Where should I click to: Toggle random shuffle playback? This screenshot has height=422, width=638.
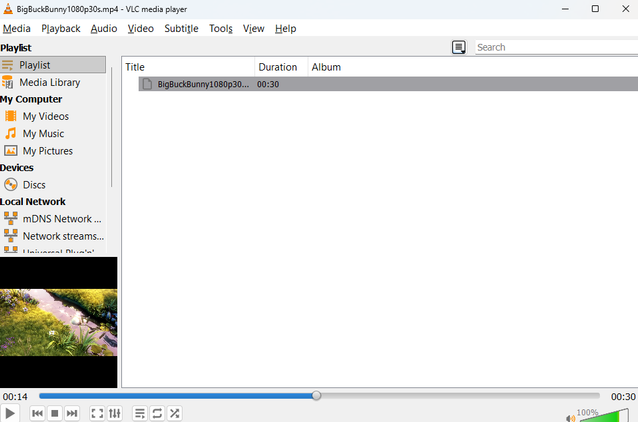(x=175, y=413)
